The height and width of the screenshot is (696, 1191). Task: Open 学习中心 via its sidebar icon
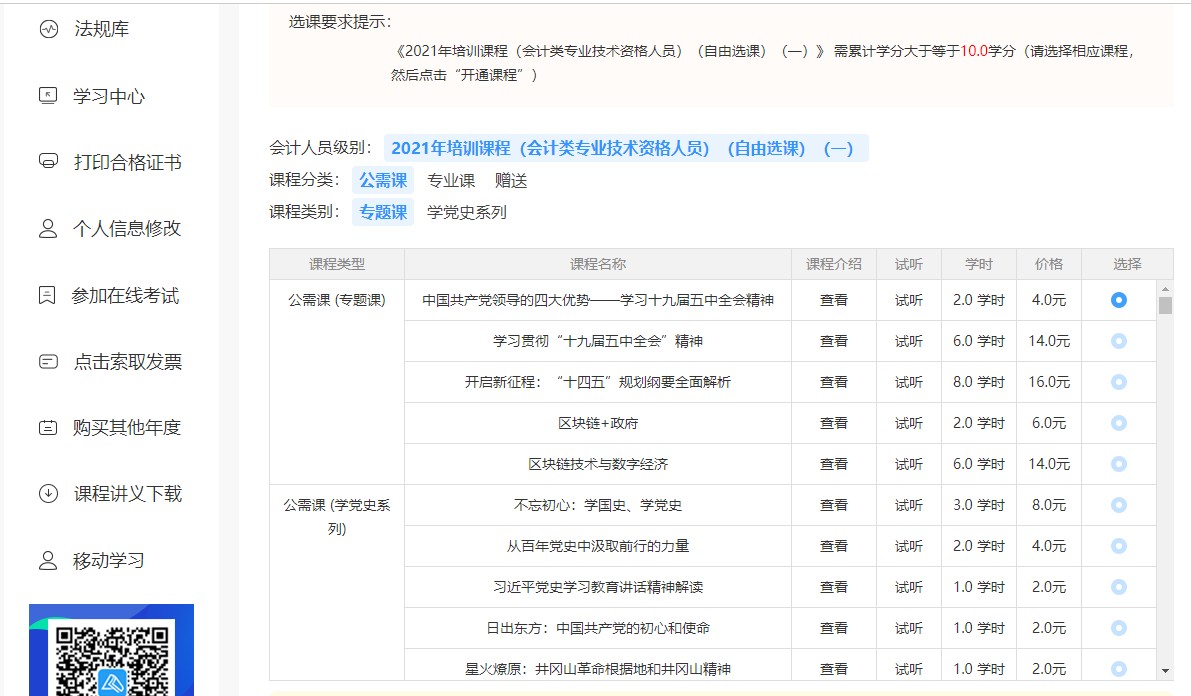coord(48,96)
